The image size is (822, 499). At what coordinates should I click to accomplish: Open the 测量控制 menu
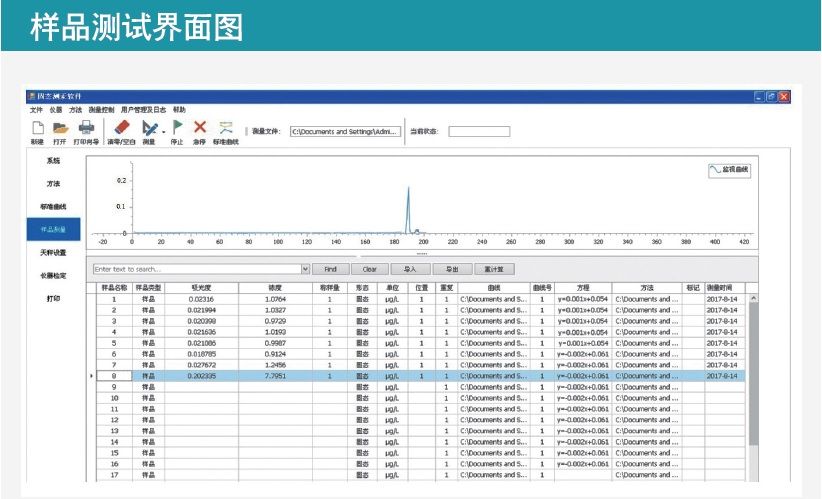[101, 110]
